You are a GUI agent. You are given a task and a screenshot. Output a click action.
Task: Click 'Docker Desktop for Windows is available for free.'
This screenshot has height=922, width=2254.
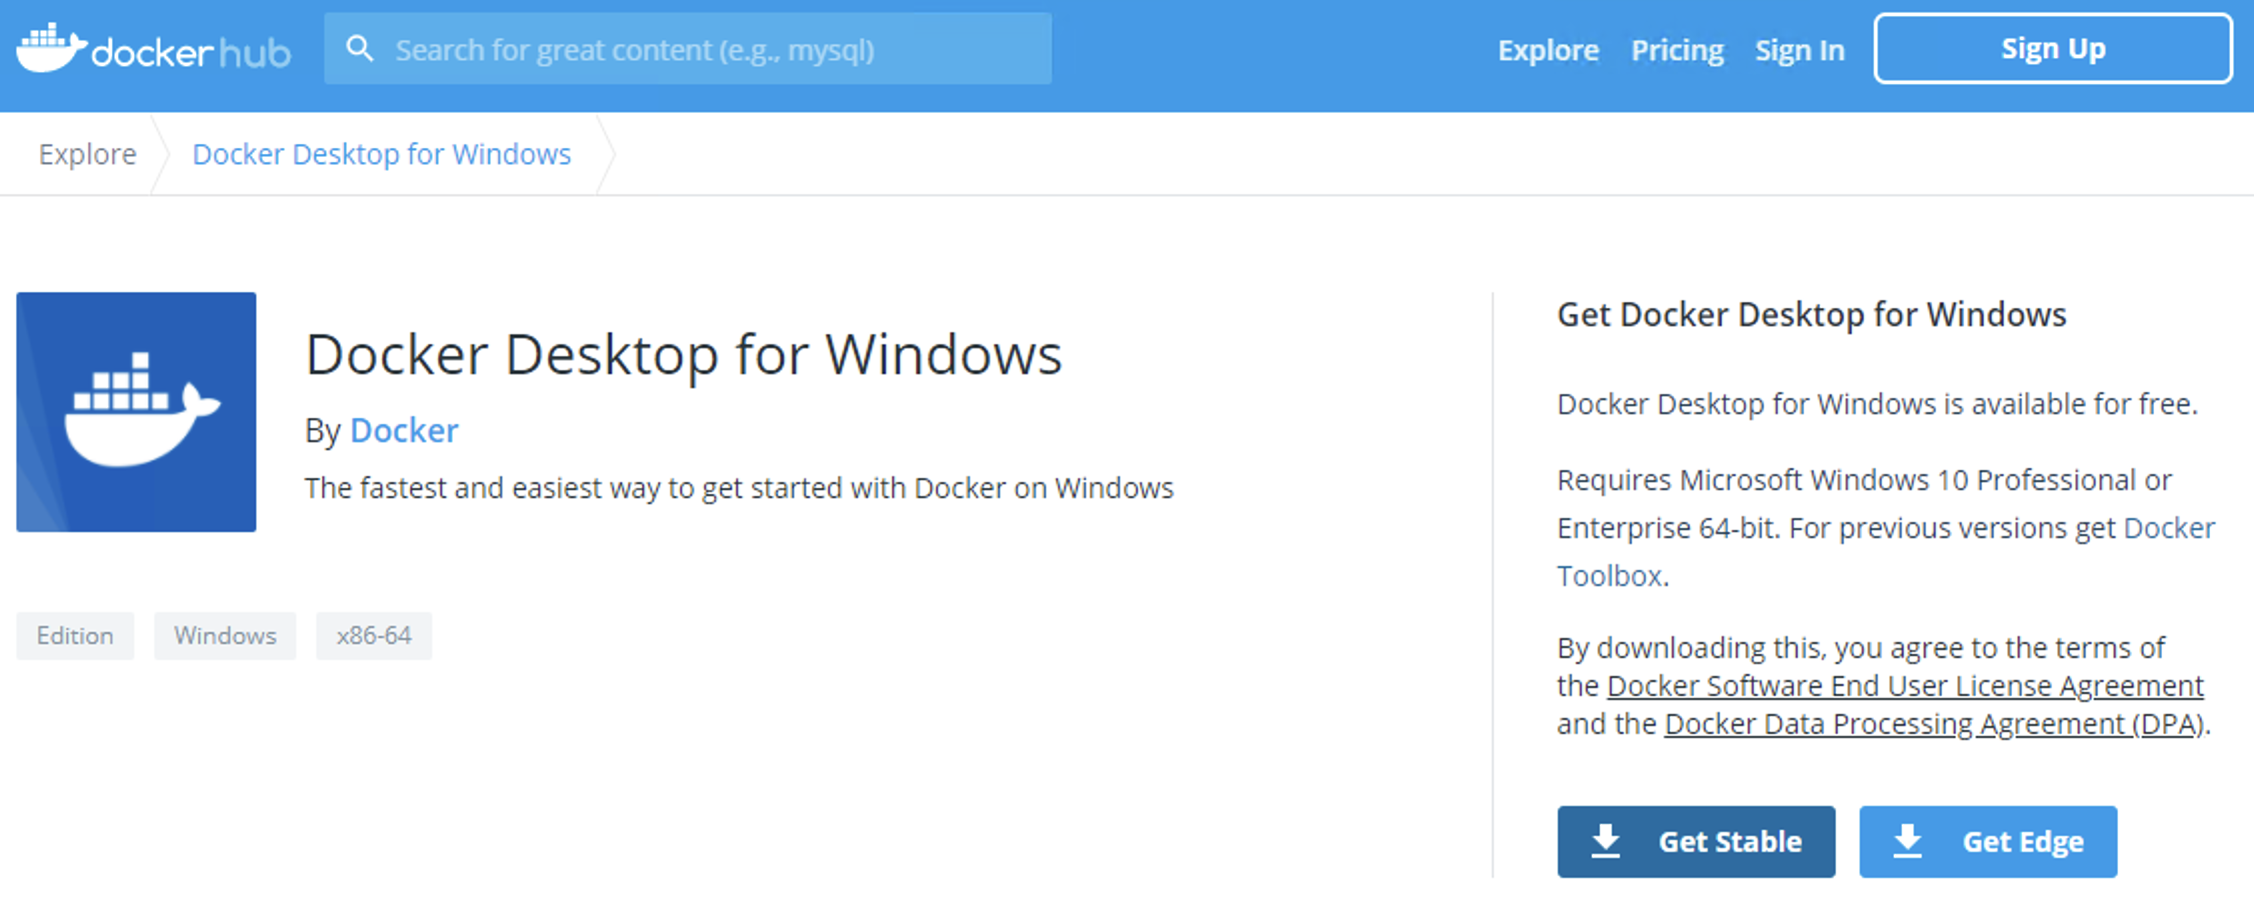1877,404
